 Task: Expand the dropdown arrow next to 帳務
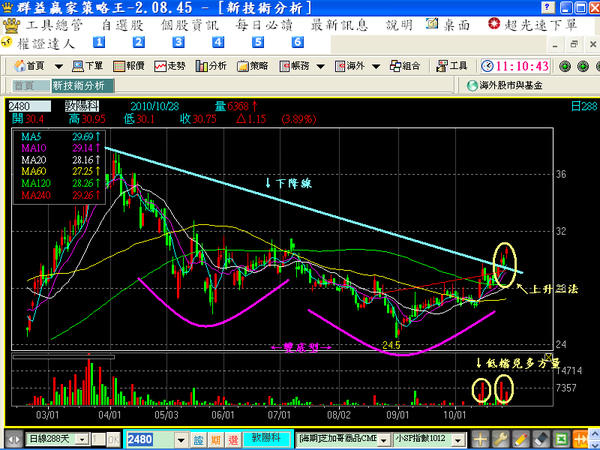pyautogui.click(x=321, y=67)
